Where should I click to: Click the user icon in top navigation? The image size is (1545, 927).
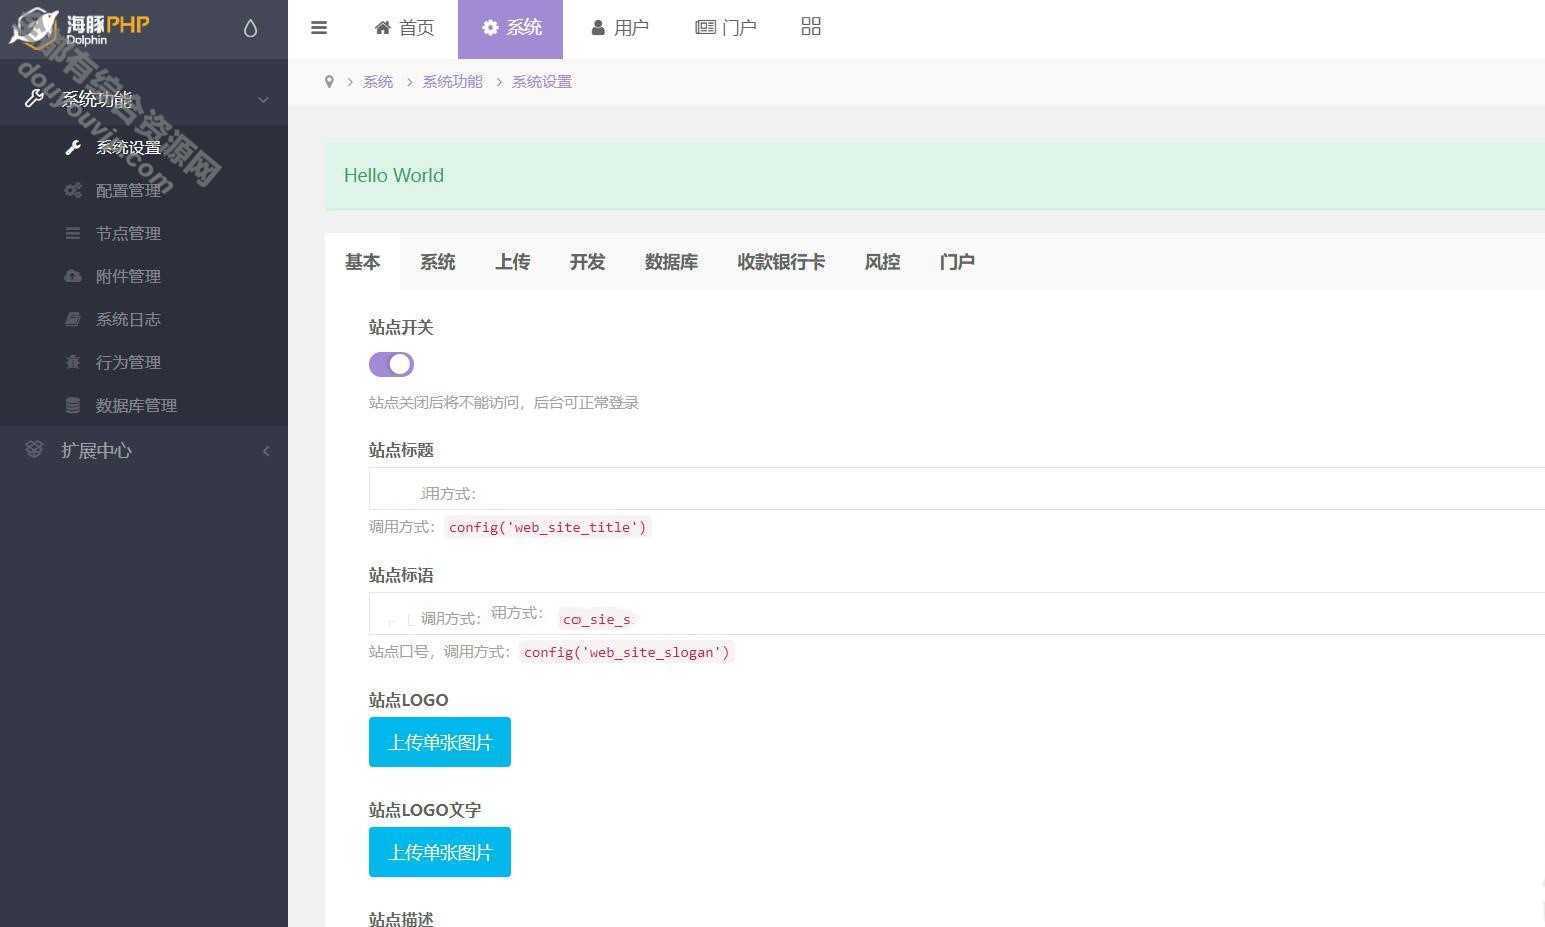[x=598, y=28]
